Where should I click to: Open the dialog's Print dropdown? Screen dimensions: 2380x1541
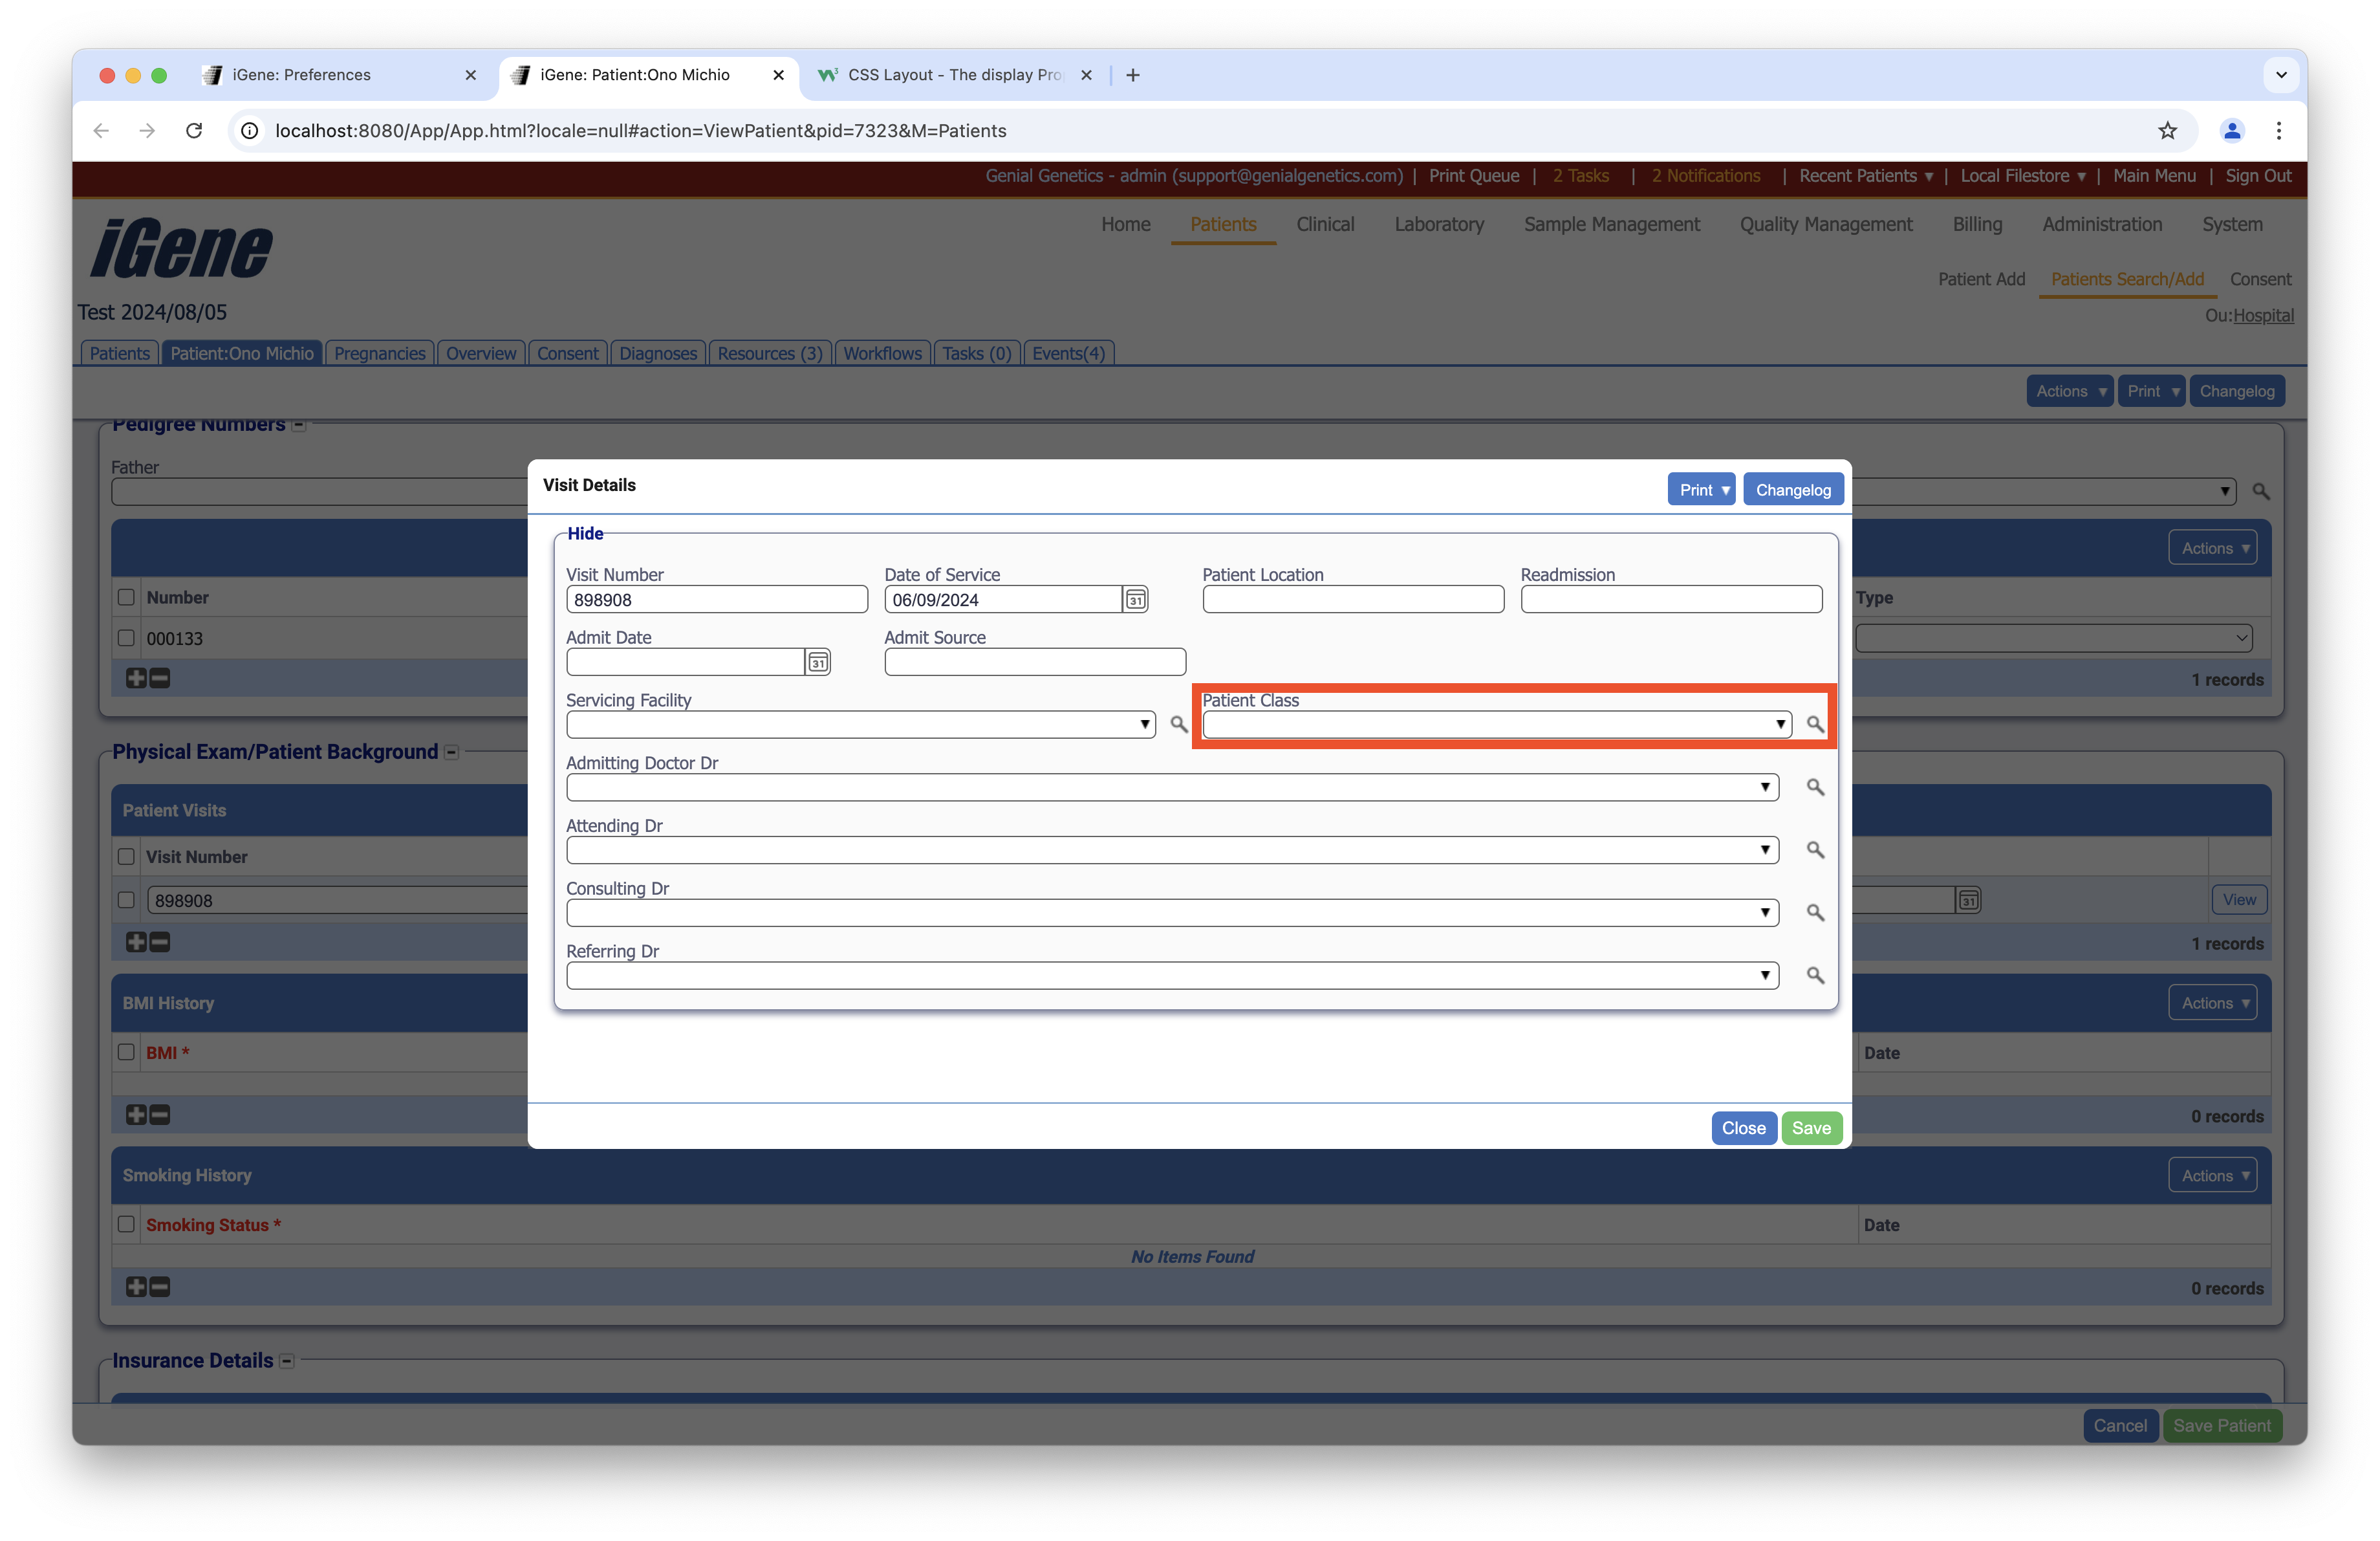coord(1701,490)
